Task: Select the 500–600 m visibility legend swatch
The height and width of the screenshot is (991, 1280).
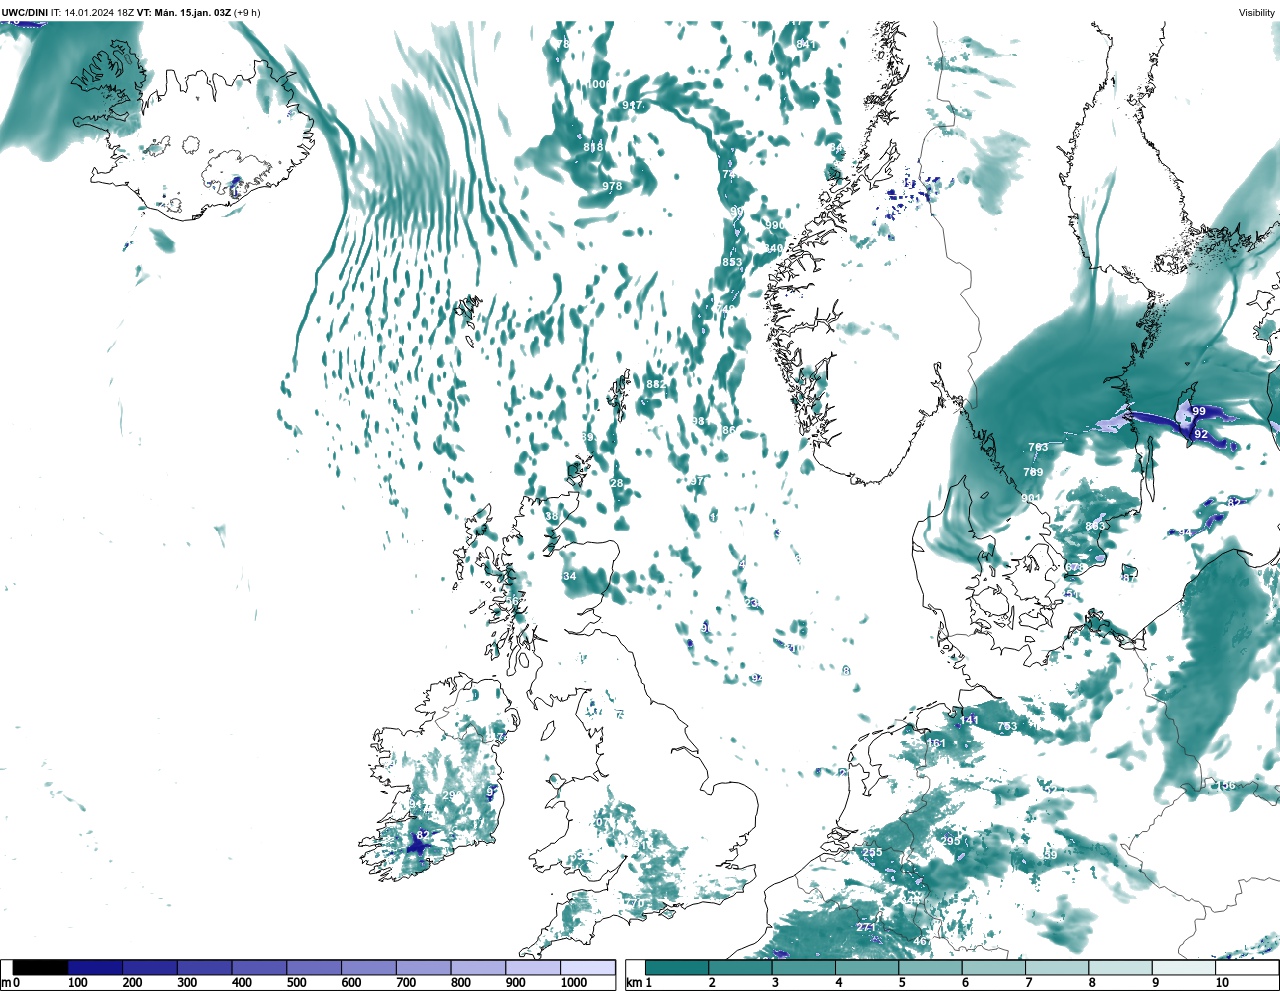Action: pos(314,968)
